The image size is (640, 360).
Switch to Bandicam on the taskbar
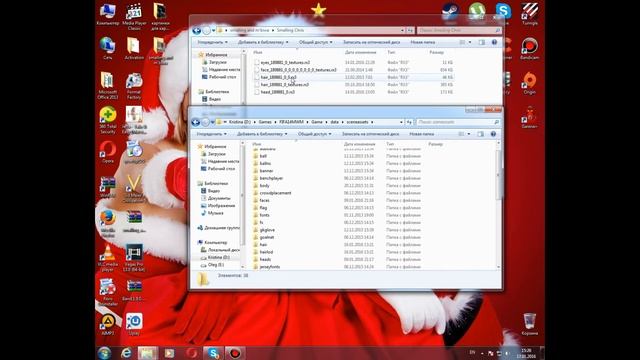point(235,353)
